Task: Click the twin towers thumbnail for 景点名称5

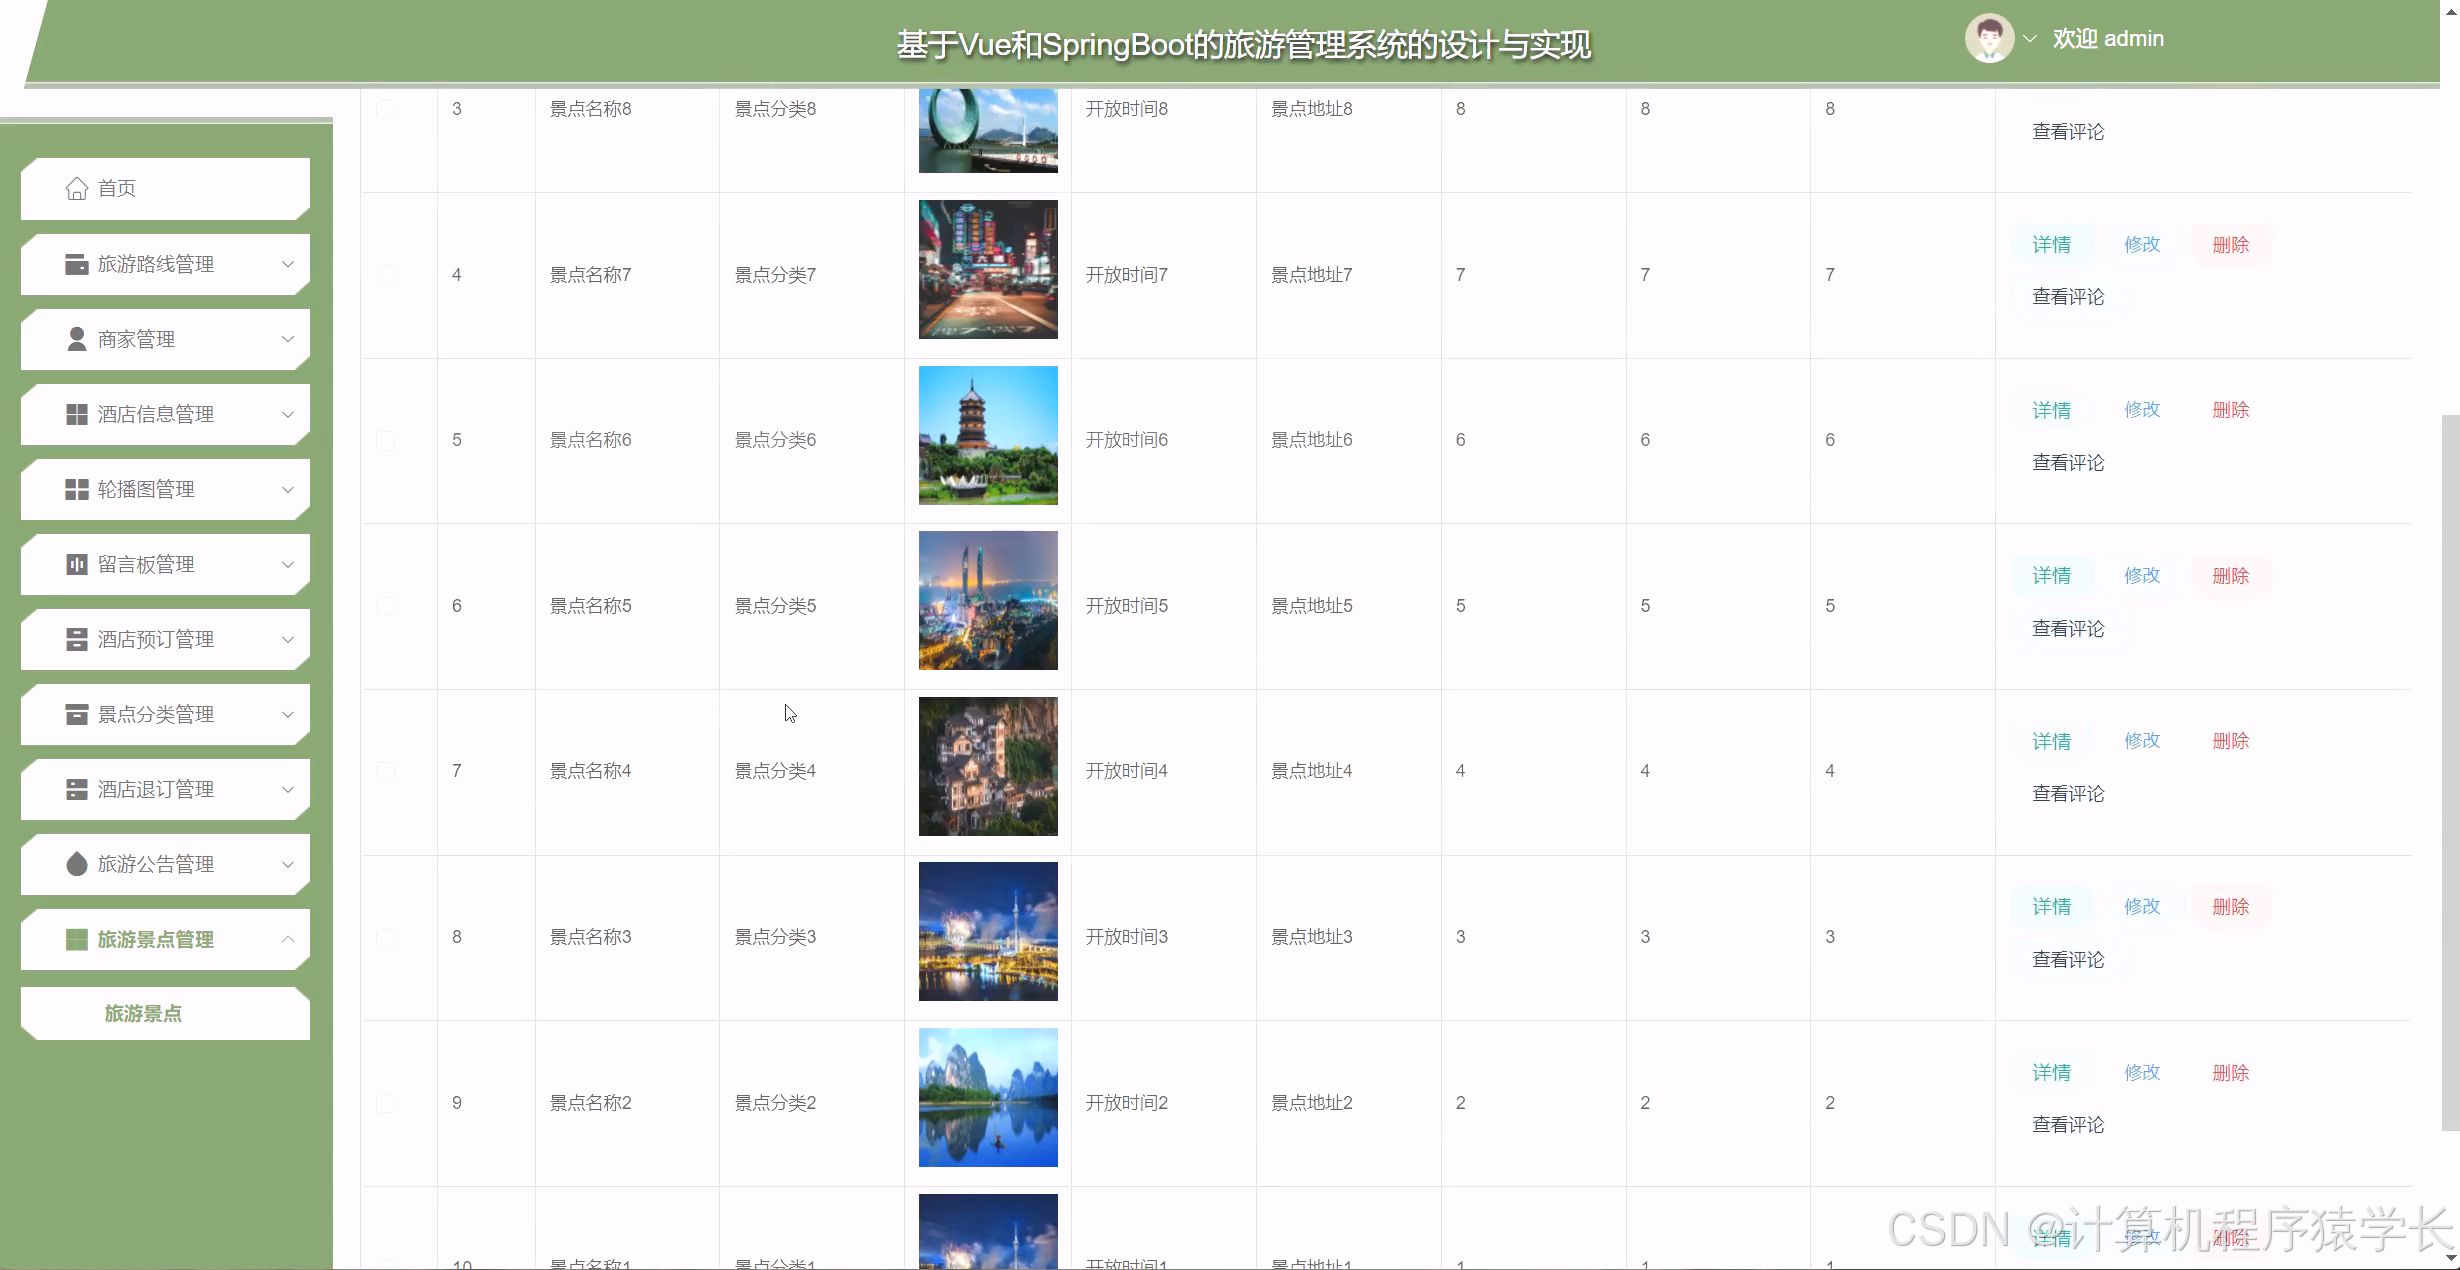Action: [988, 601]
